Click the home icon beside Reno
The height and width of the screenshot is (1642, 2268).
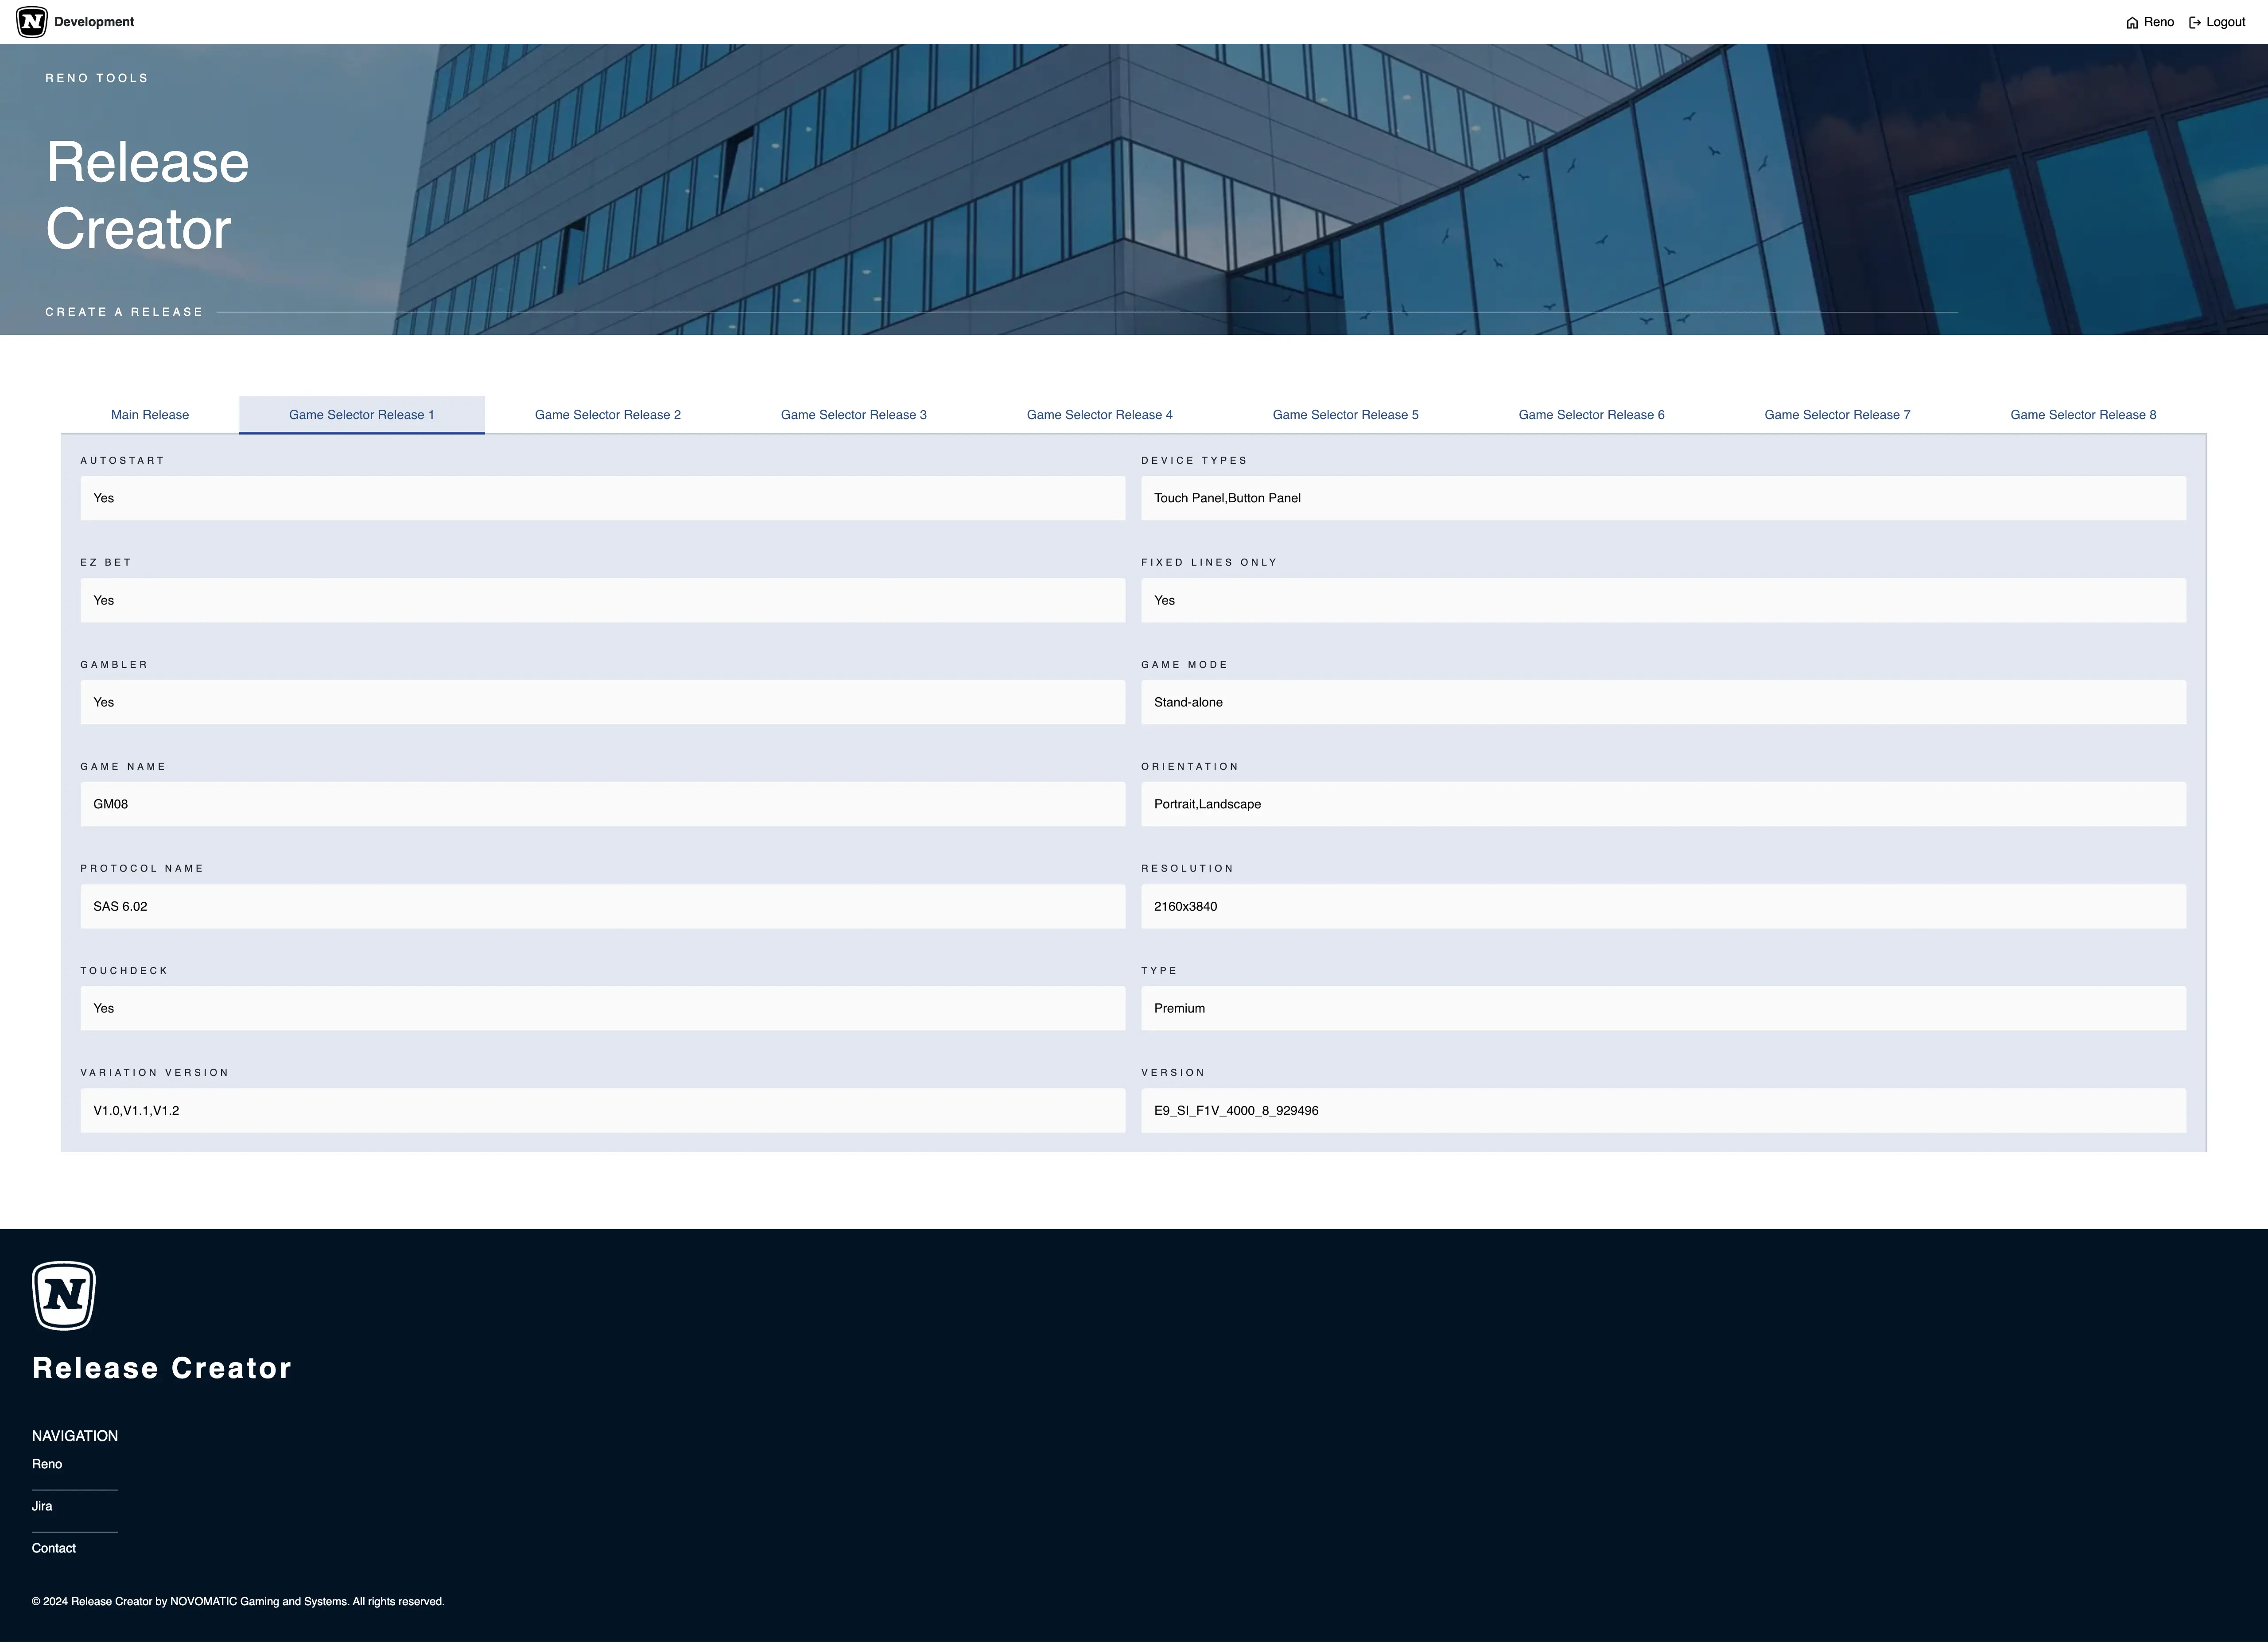coord(2132,23)
